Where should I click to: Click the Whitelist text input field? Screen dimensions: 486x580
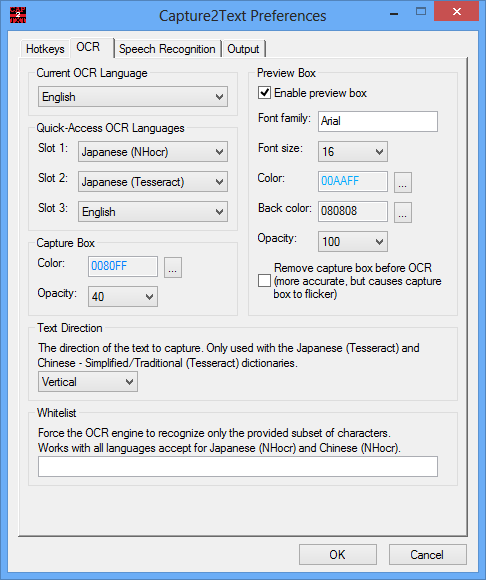tap(238, 466)
